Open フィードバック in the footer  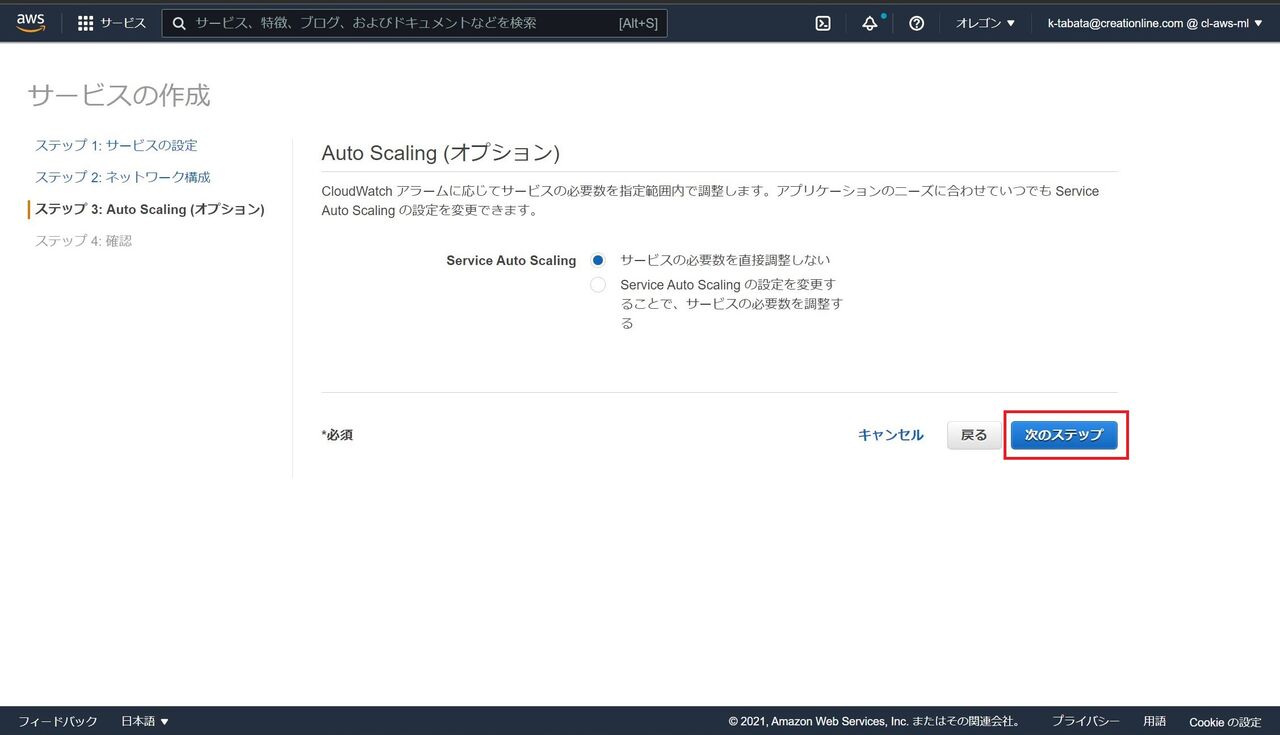[58, 721]
